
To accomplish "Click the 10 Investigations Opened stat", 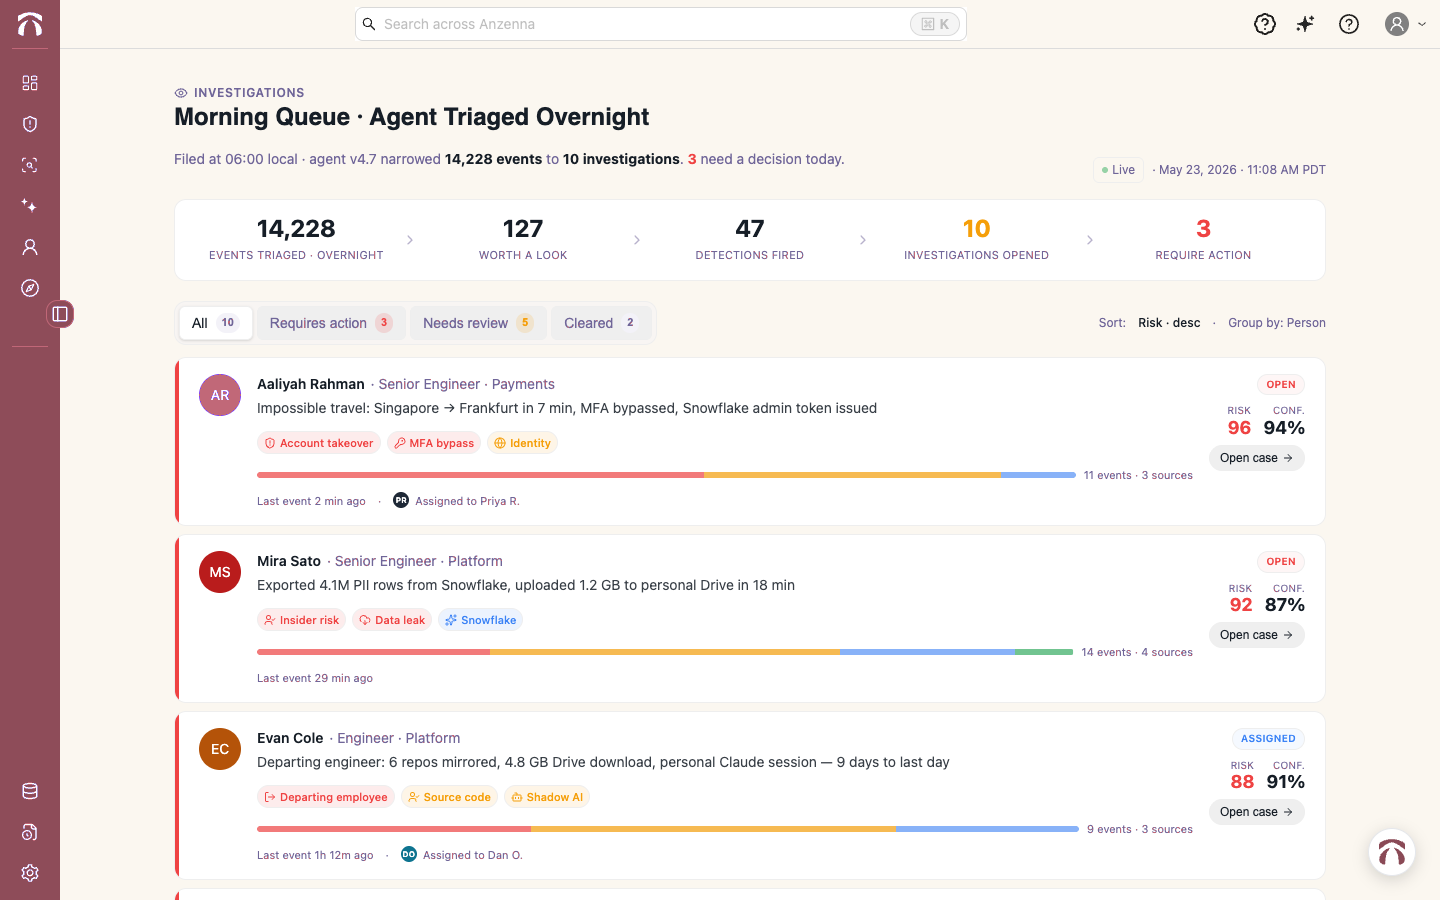I will pos(976,240).
